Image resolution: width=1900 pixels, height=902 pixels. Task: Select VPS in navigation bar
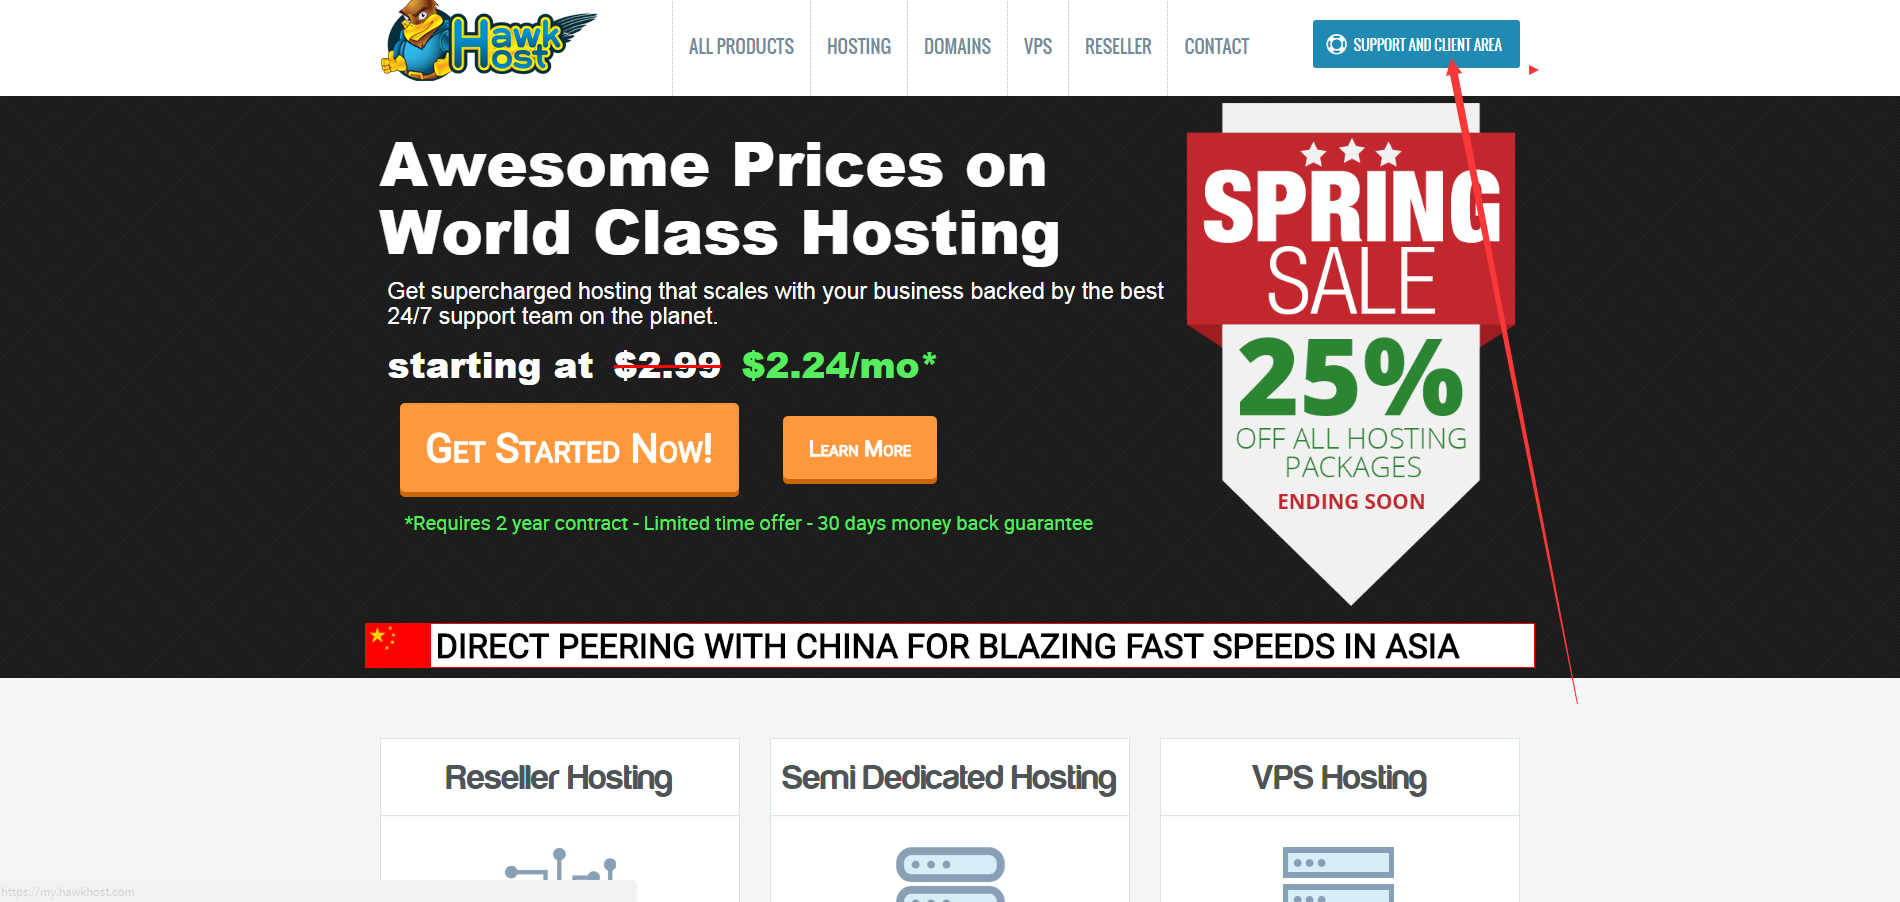coord(1038,47)
